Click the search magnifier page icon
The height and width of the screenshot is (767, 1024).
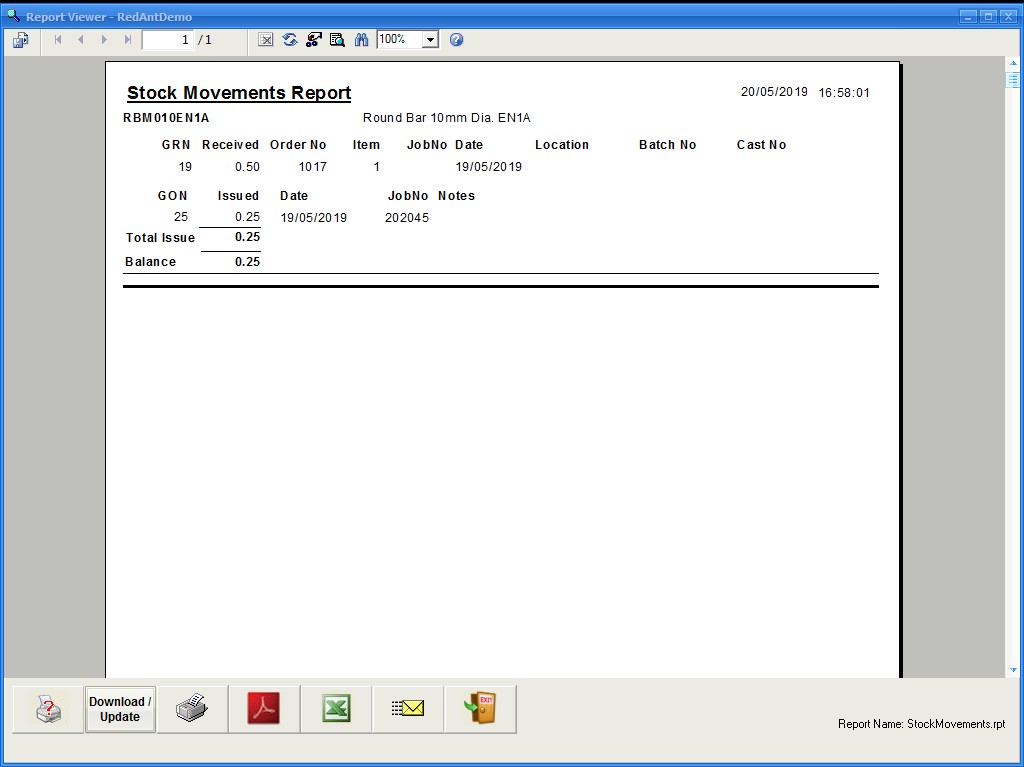[x=337, y=40]
